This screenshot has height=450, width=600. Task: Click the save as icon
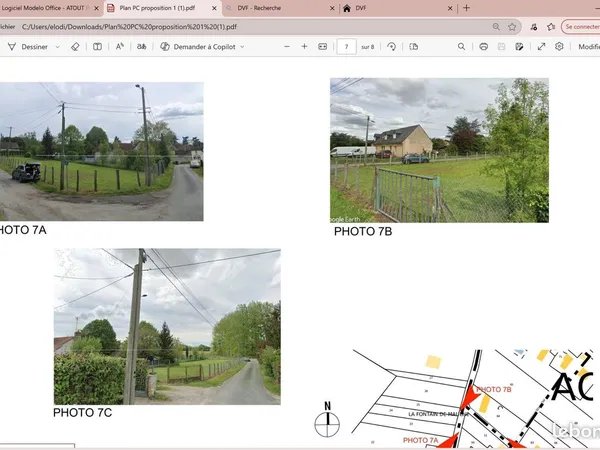pos(519,47)
